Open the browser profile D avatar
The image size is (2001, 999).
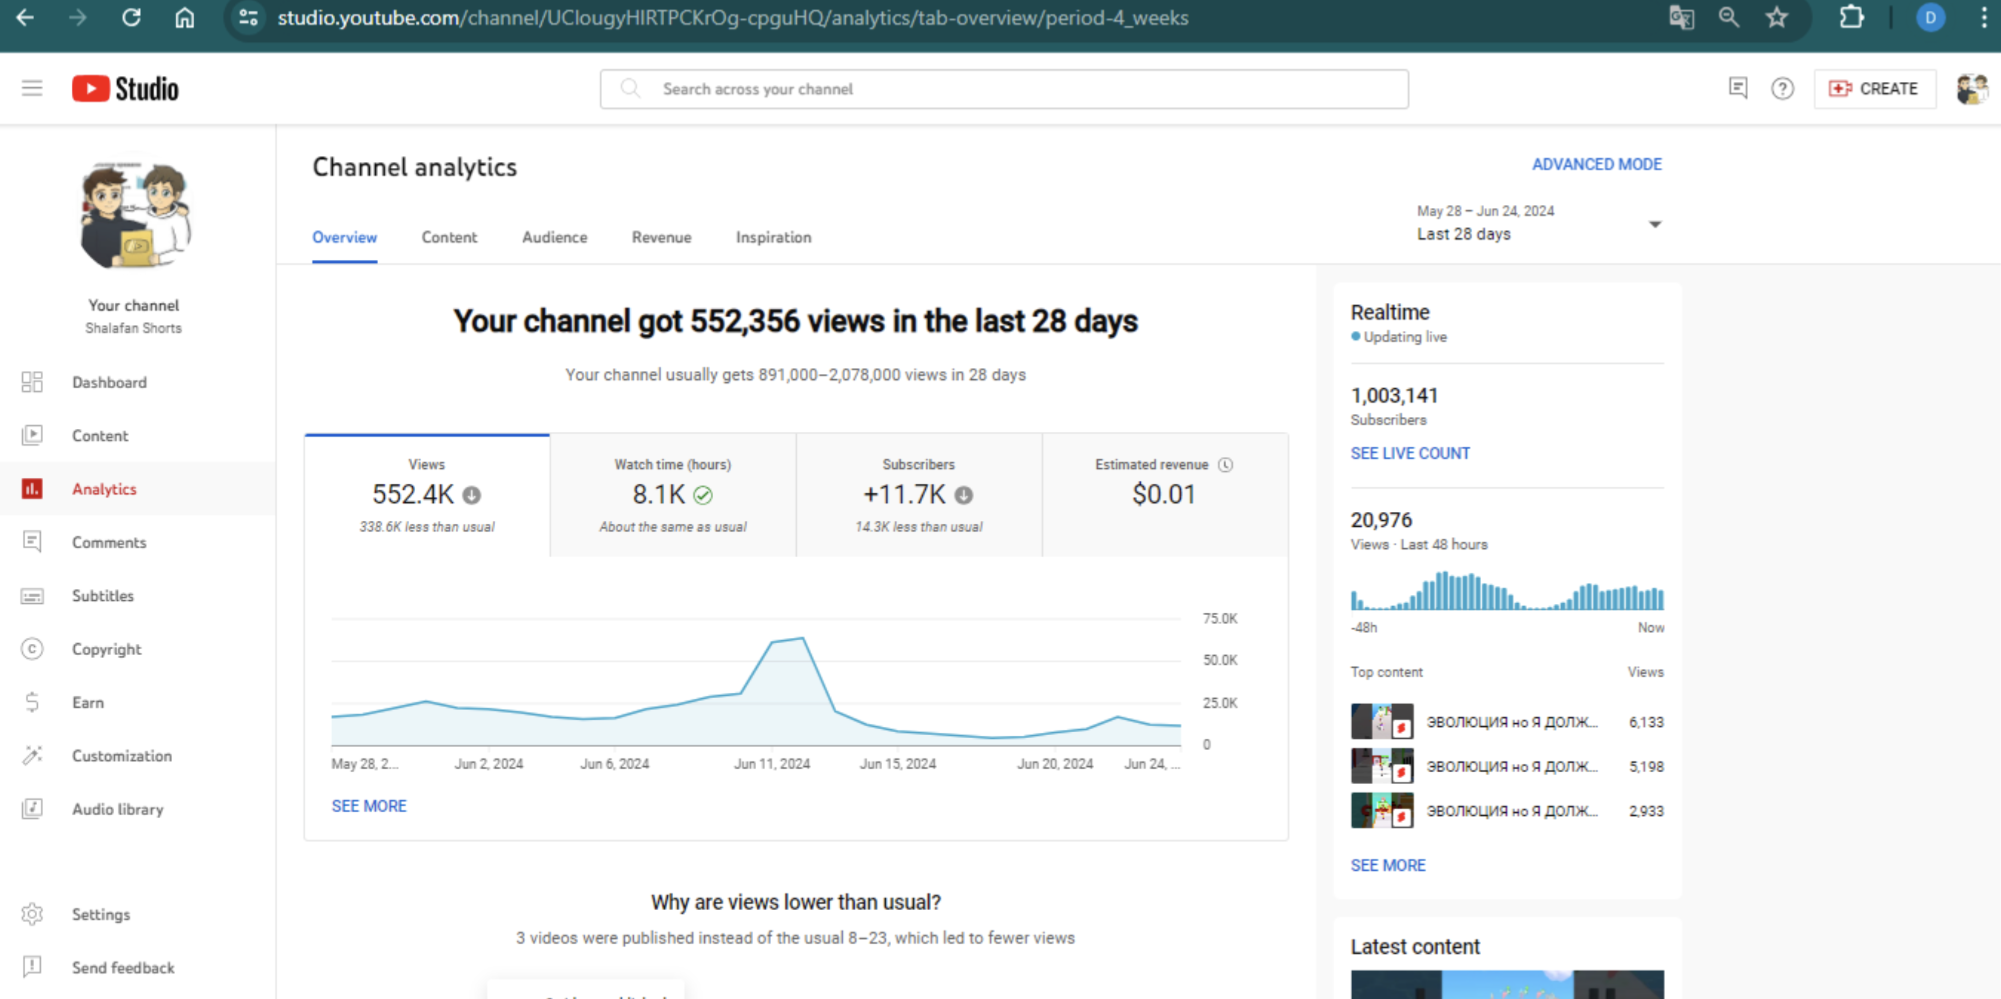[1930, 17]
